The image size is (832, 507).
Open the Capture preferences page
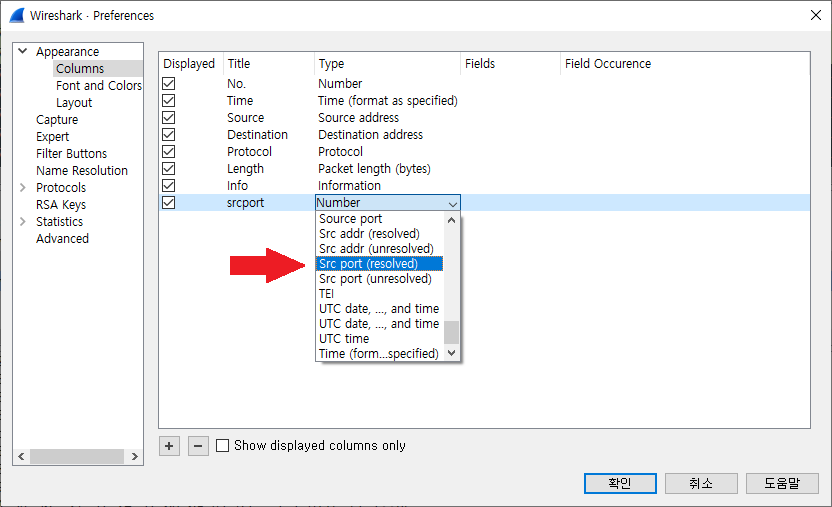pyautogui.click(x=57, y=119)
